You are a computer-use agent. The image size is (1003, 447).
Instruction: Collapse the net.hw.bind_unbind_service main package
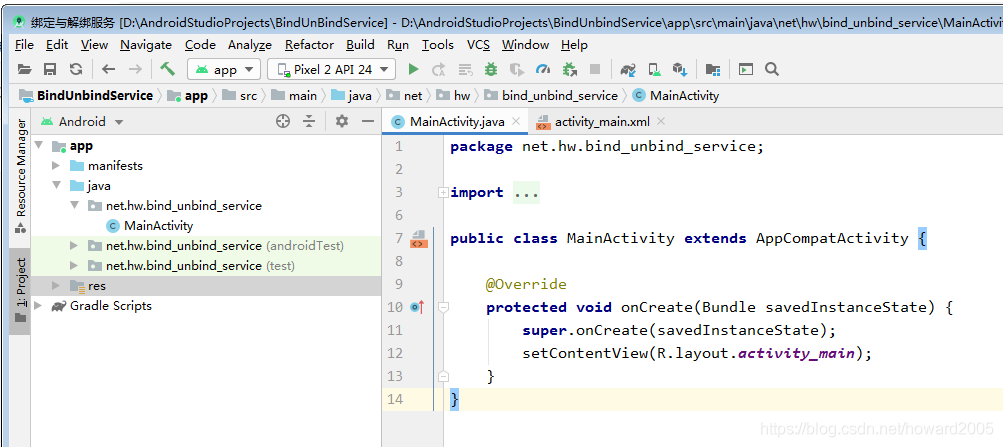click(x=74, y=206)
